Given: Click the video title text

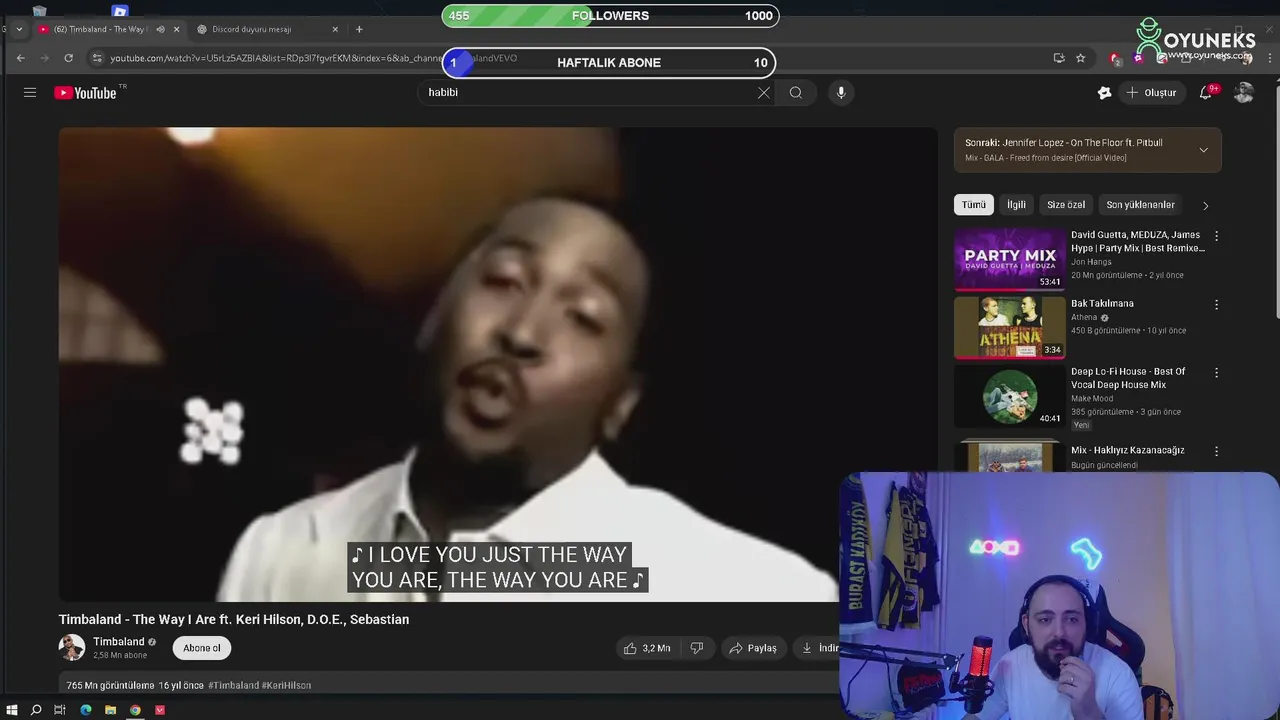Looking at the screenshot, I should (233, 619).
